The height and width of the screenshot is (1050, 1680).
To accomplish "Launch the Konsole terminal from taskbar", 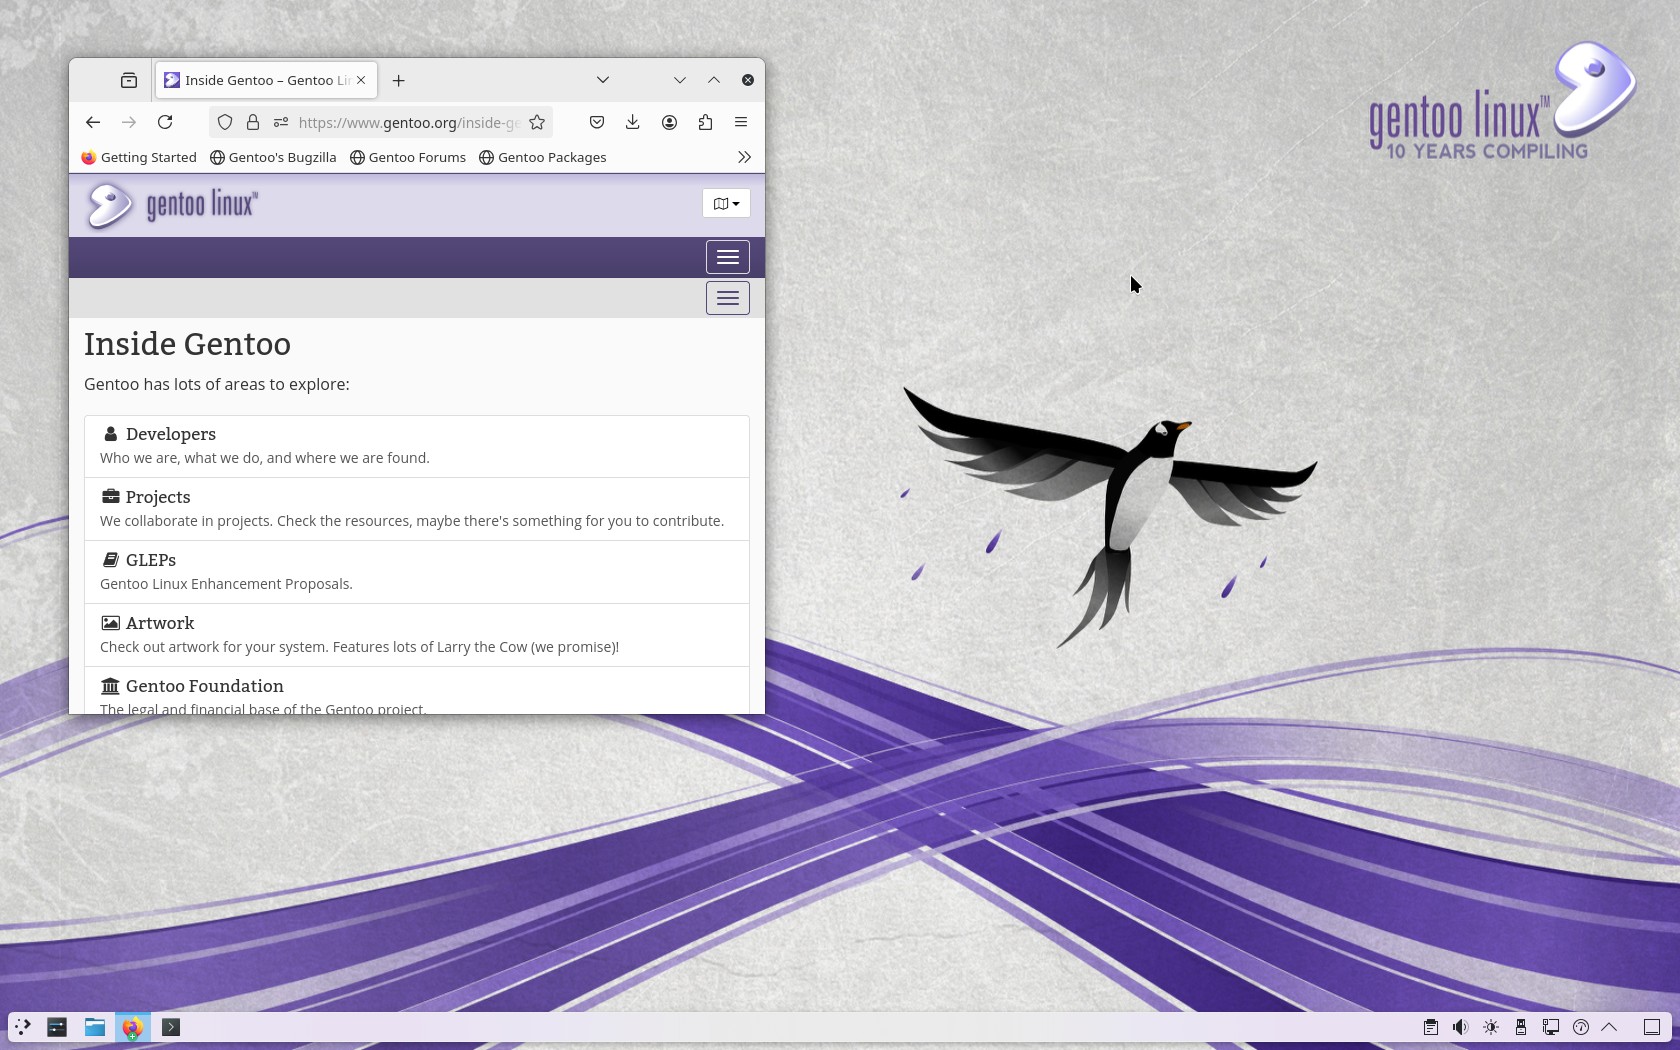I will tap(171, 1027).
